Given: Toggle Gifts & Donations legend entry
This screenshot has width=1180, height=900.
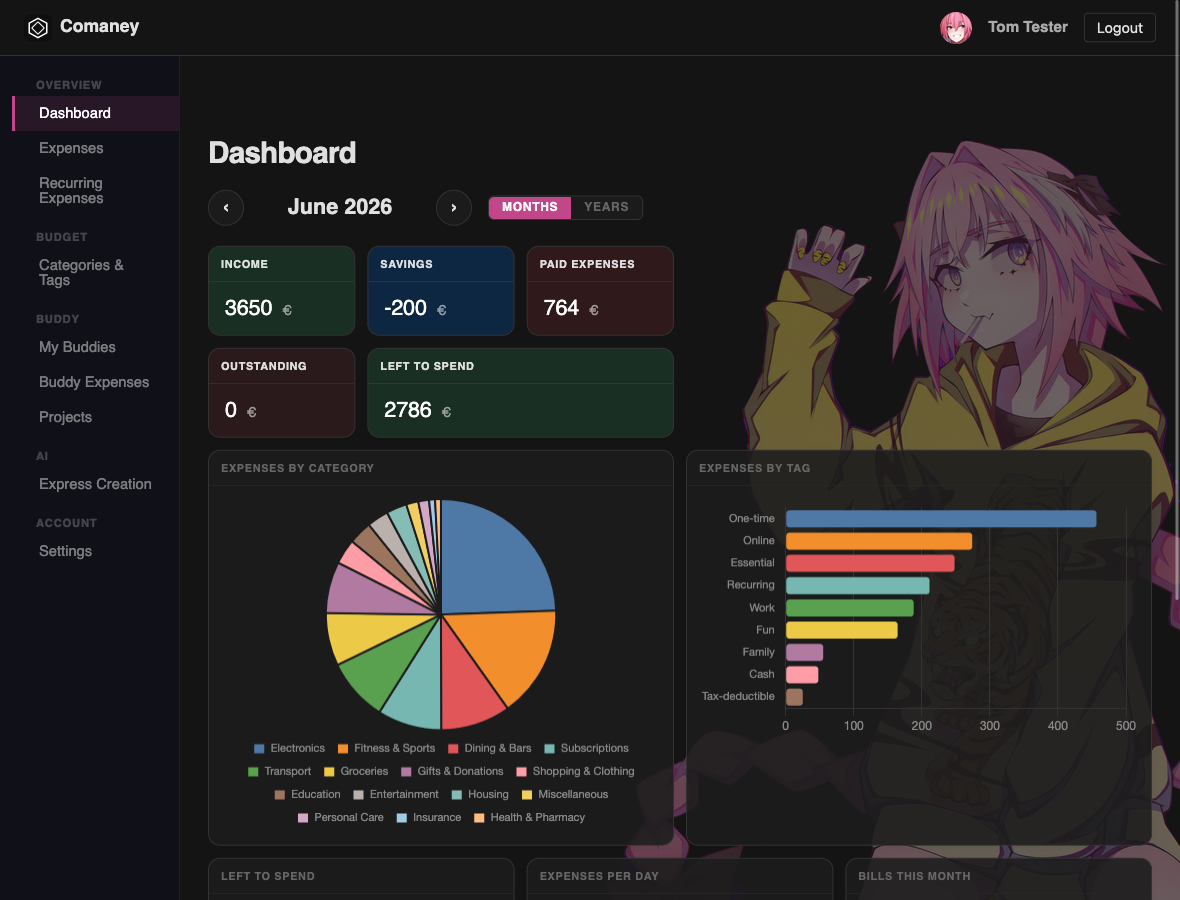Looking at the screenshot, I should (x=452, y=771).
